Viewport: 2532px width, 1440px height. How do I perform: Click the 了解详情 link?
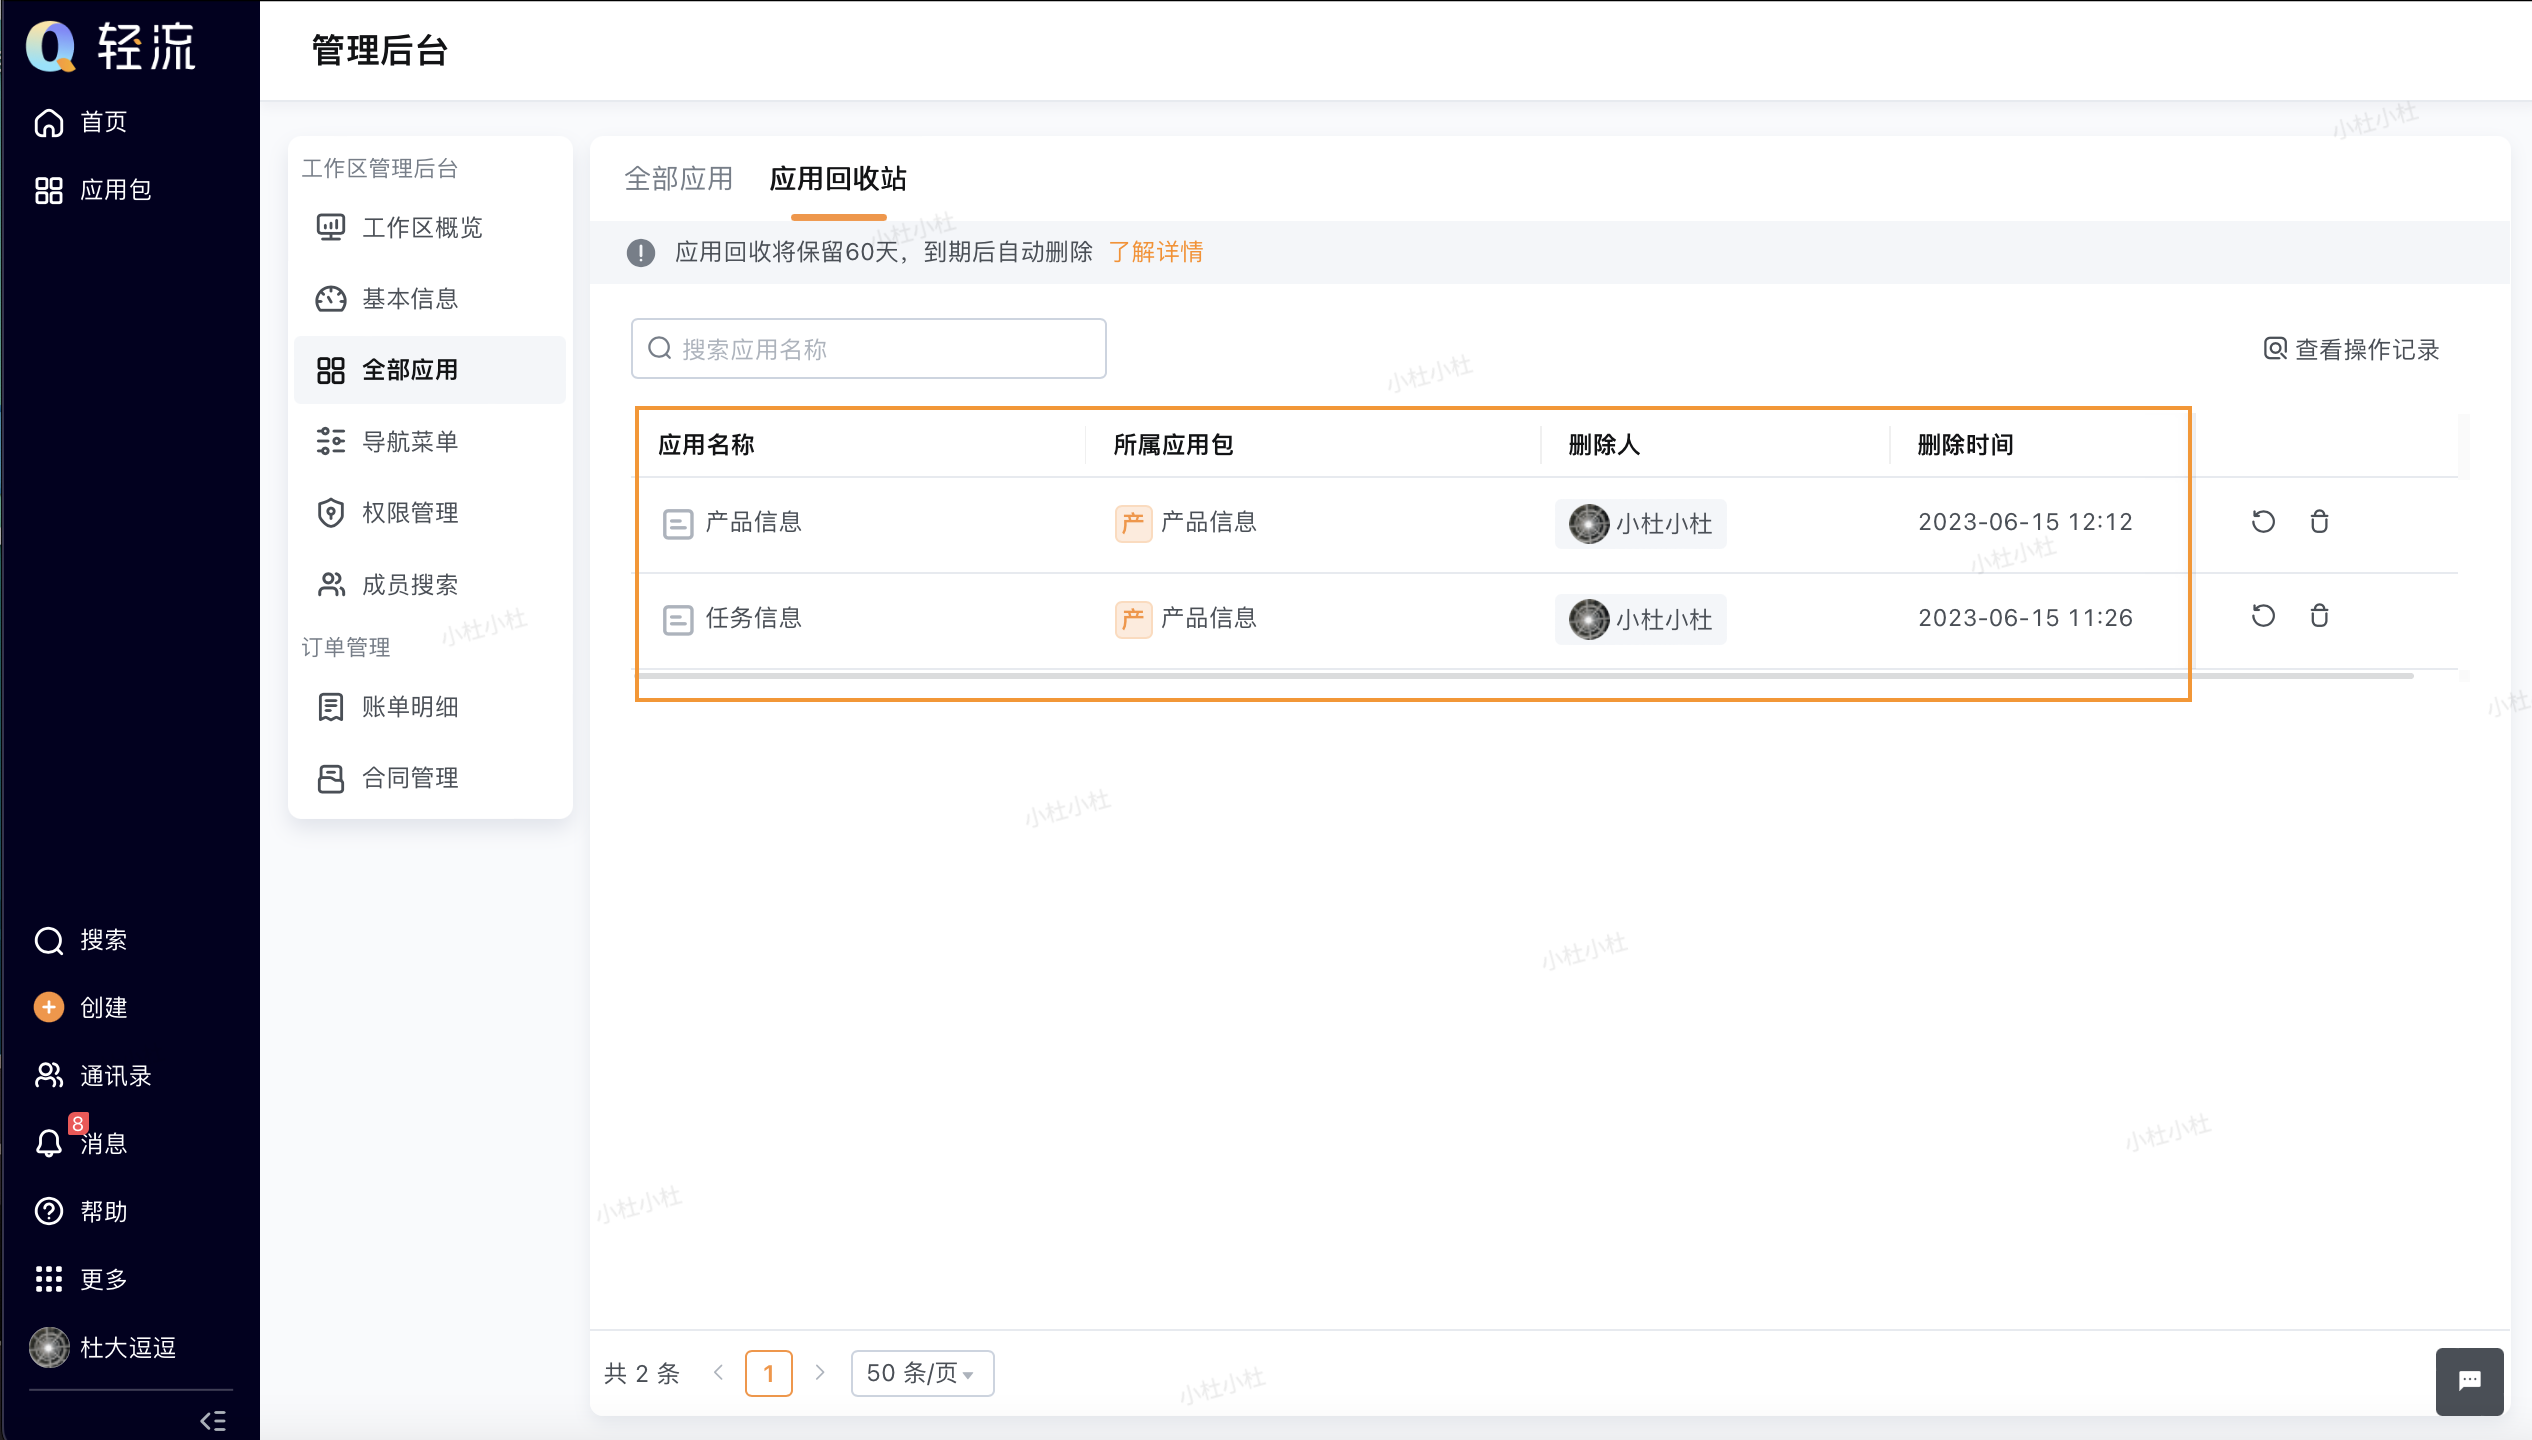tap(1156, 252)
